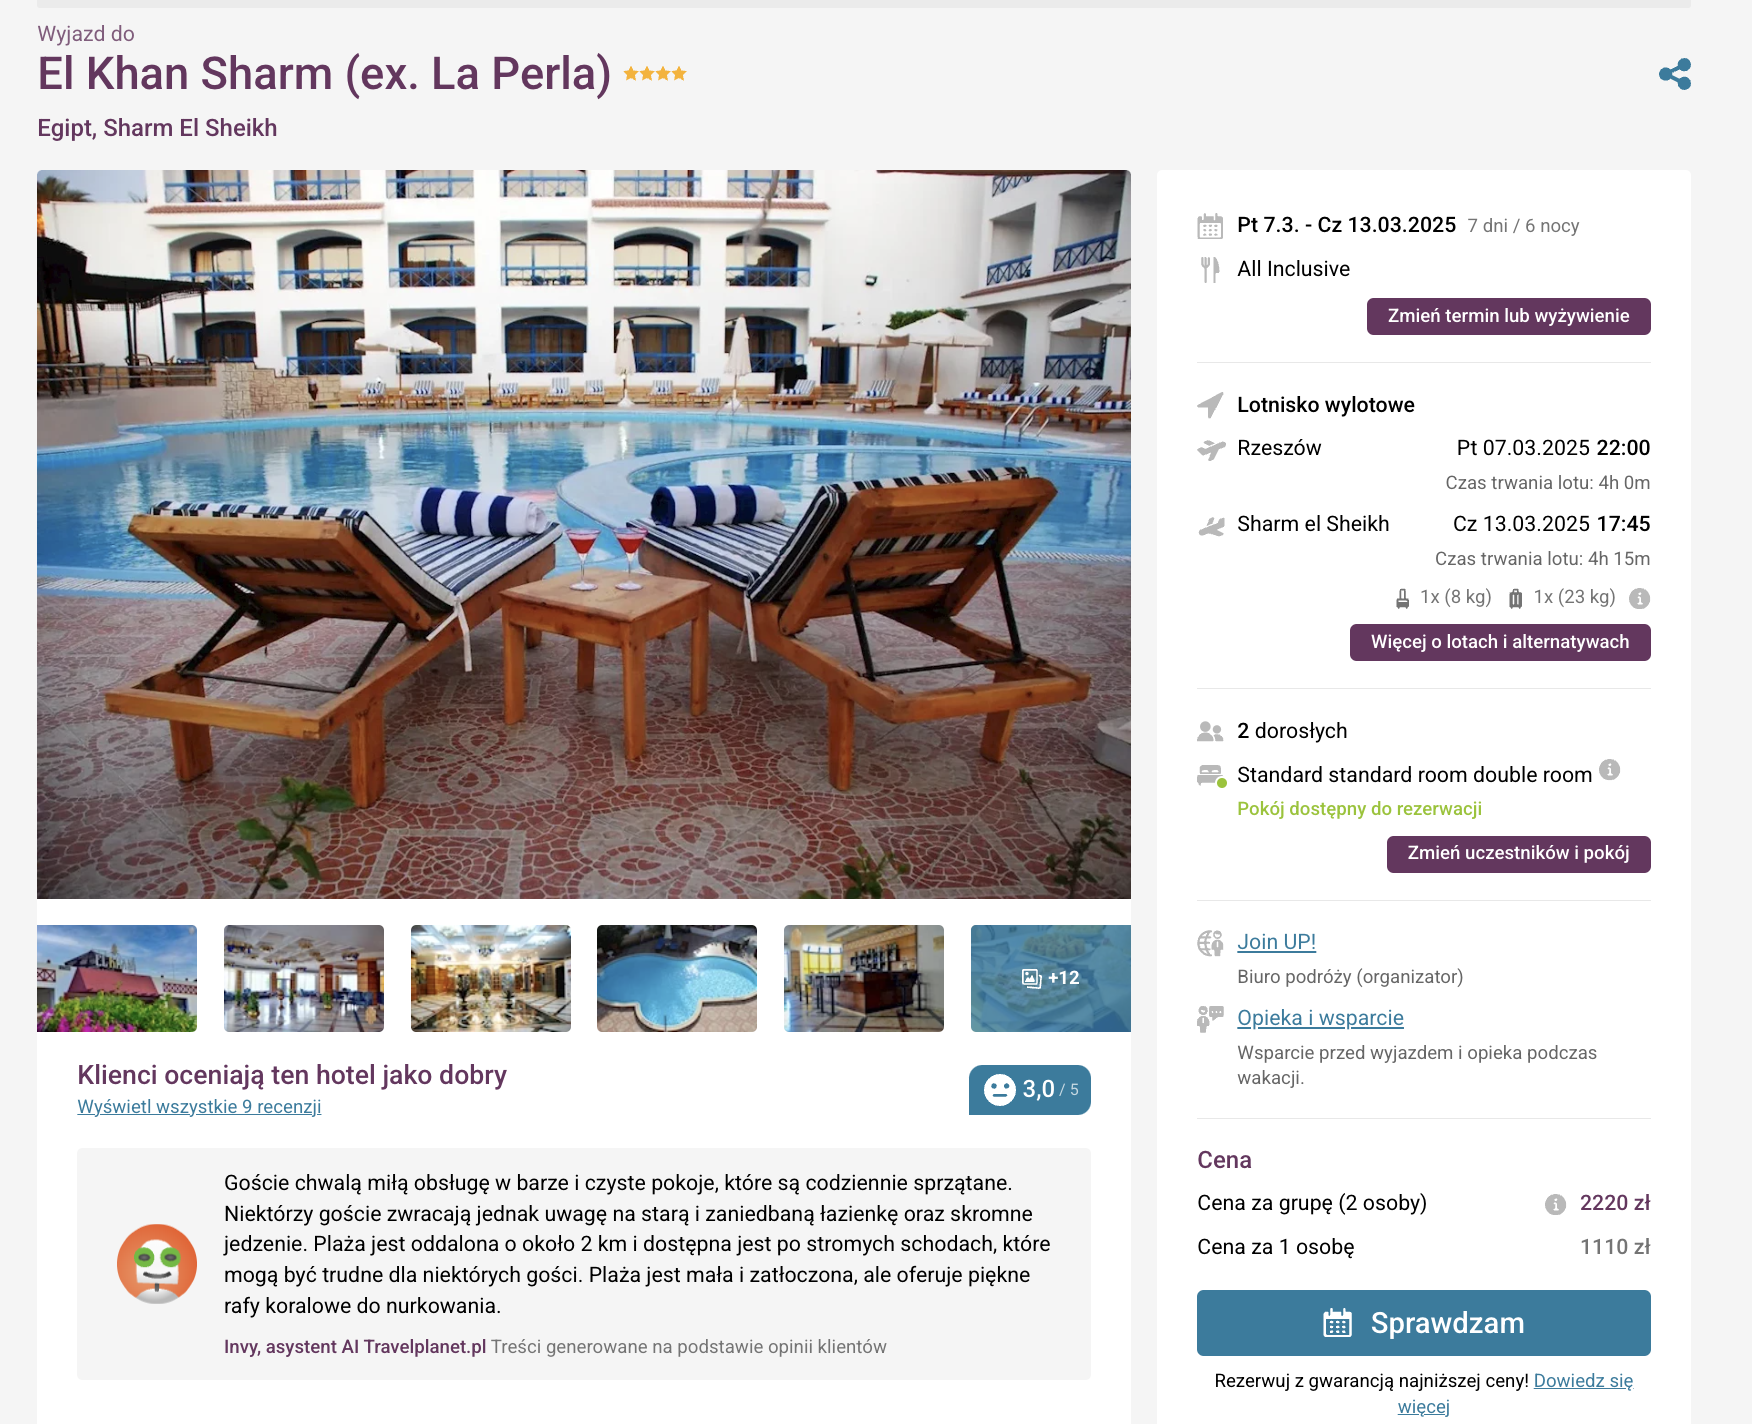Click the baggage allowance info icon
The width and height of the screenshot is (1752, 1424).
(1639, 598)
